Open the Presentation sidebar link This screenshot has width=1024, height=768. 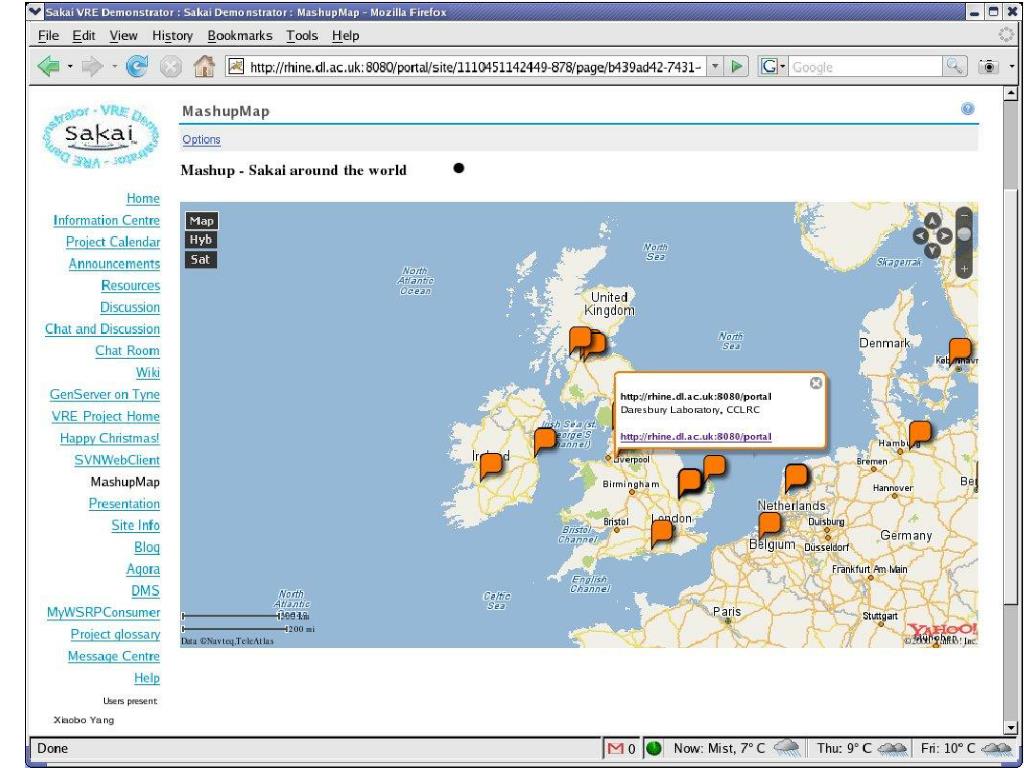(124, 504)
